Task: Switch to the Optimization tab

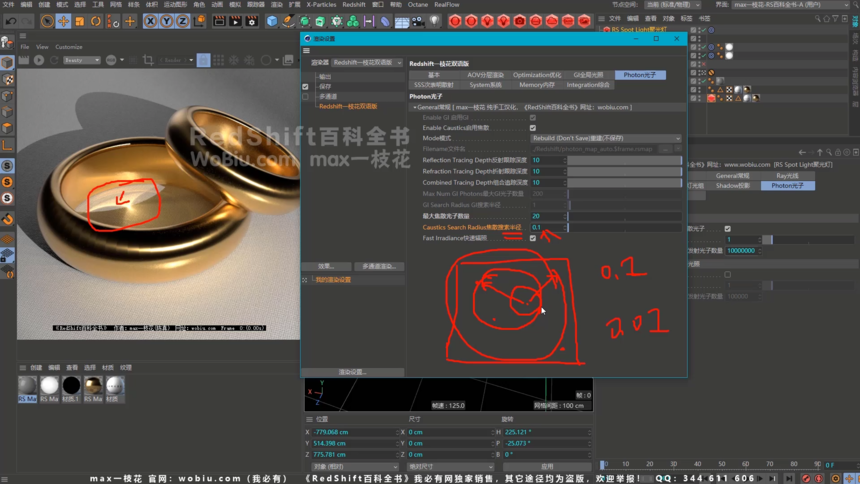Action: coord(537,75)
